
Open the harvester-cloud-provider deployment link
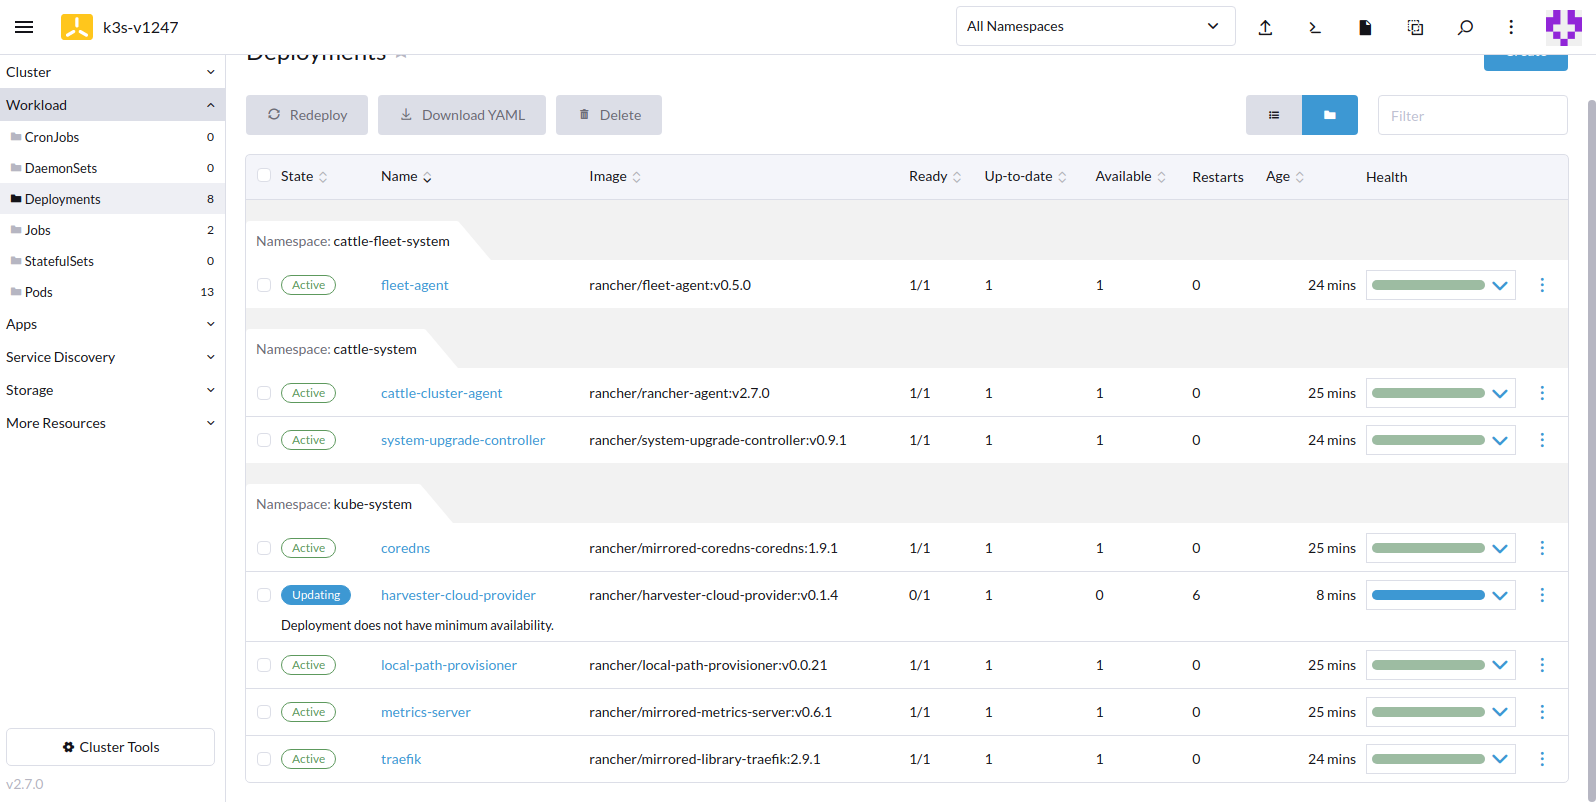pyautogui.click(x=458, y=595)
